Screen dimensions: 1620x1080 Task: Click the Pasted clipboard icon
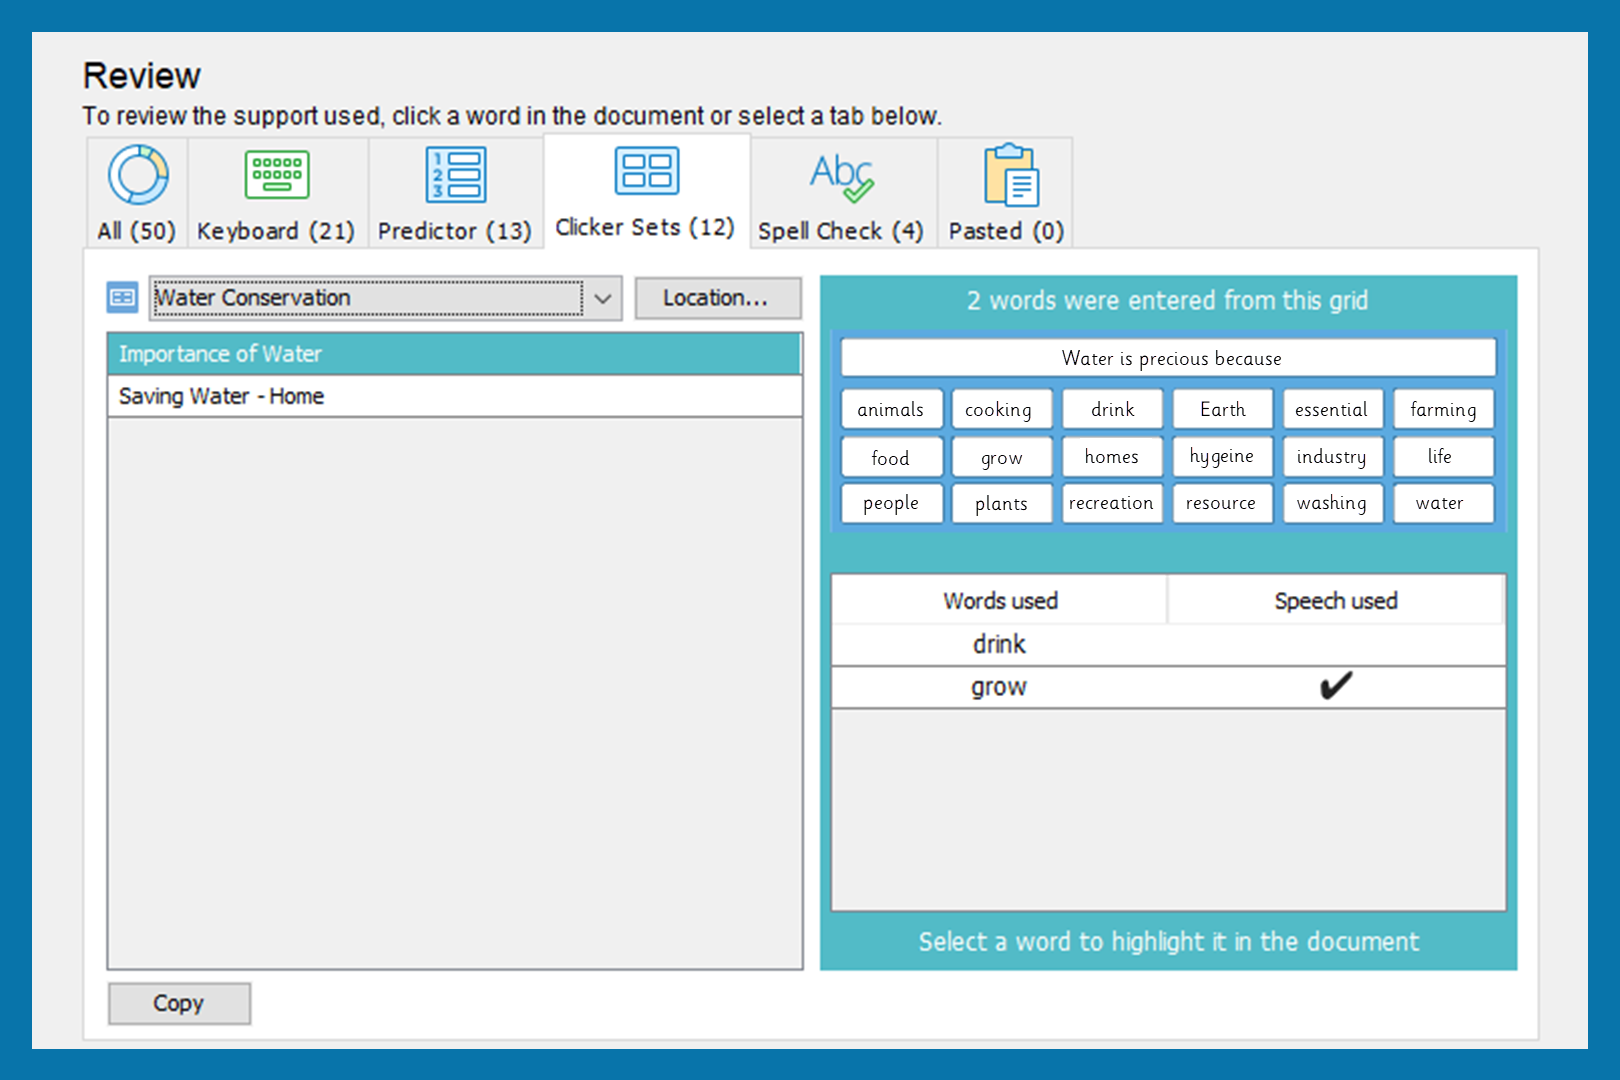point(1010,175)
